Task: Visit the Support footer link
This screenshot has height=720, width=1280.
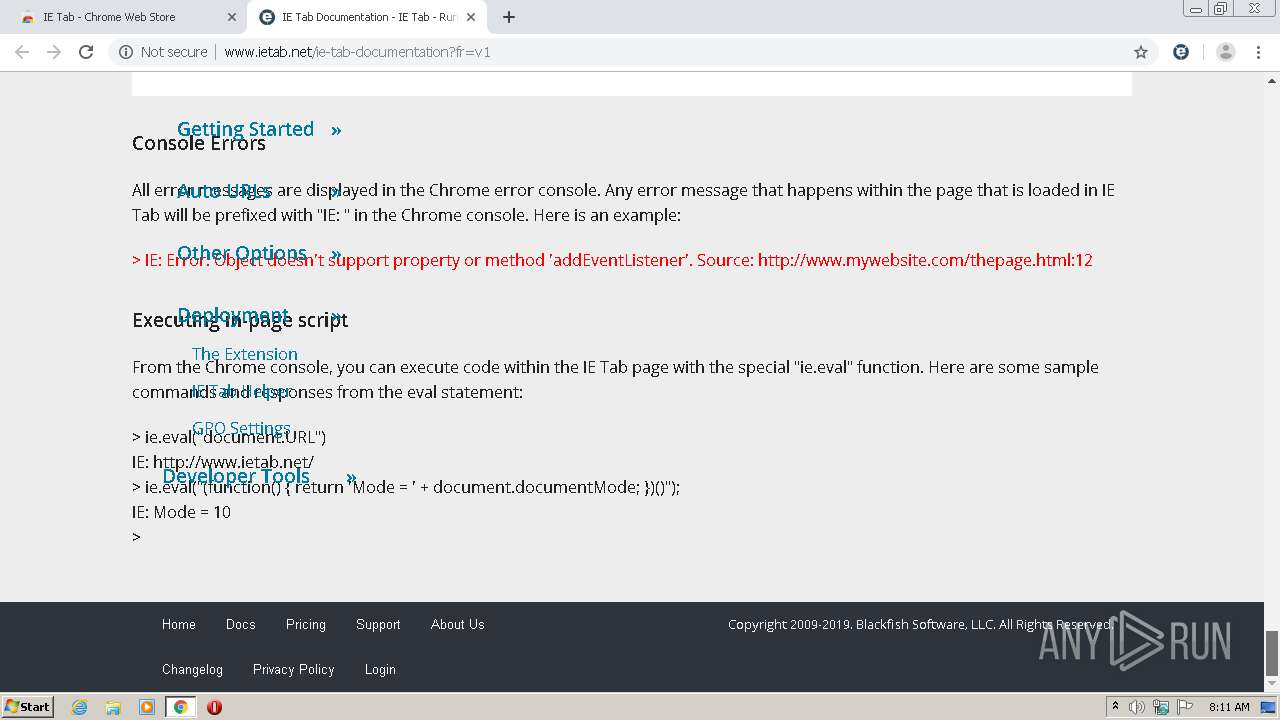Action: [x=378, y=624]
